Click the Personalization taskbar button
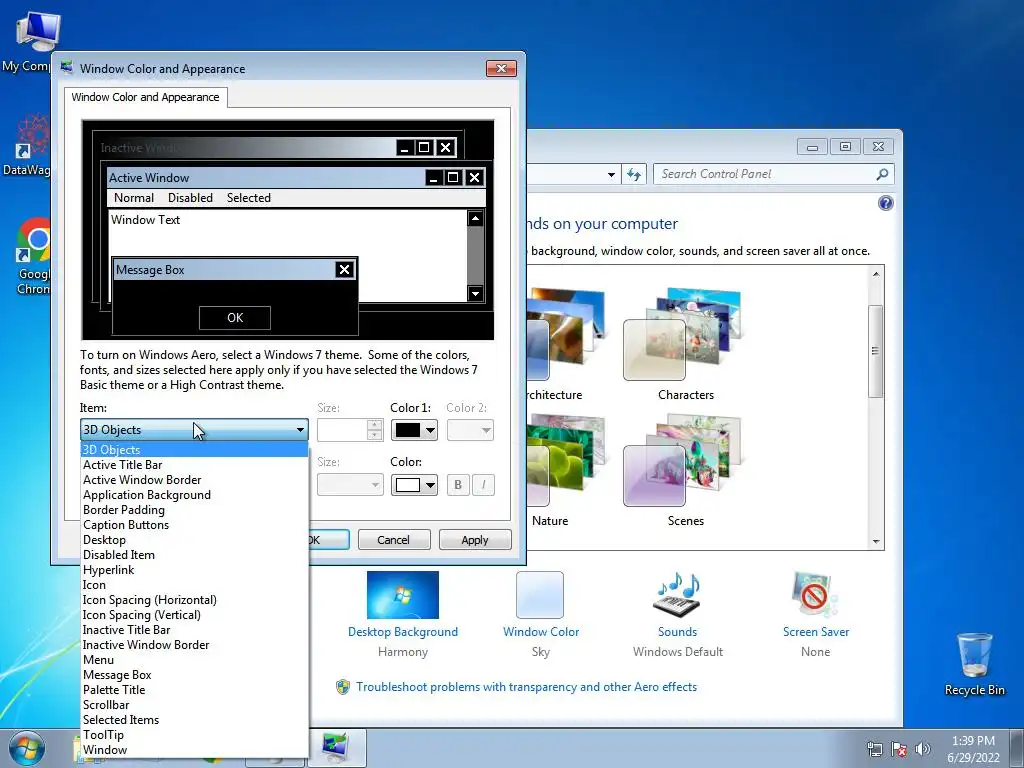Screen dimensions: 1024x768 pos(337,748)
